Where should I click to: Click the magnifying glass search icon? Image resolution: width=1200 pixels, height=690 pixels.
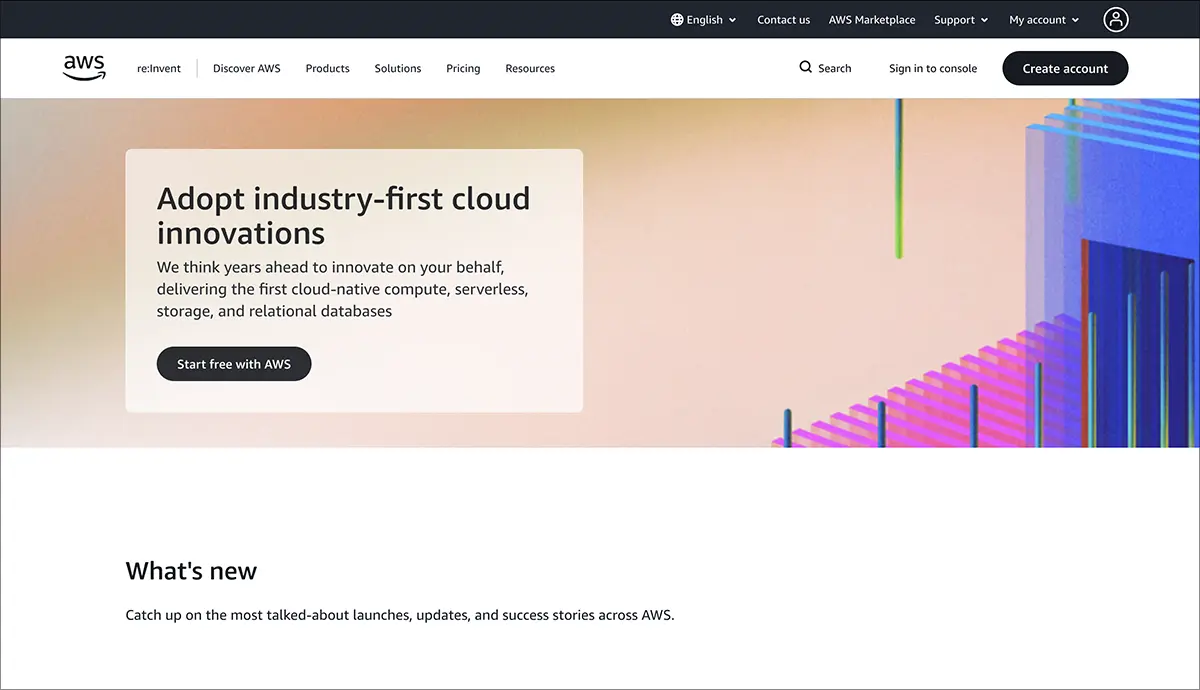tap(806, 68)
